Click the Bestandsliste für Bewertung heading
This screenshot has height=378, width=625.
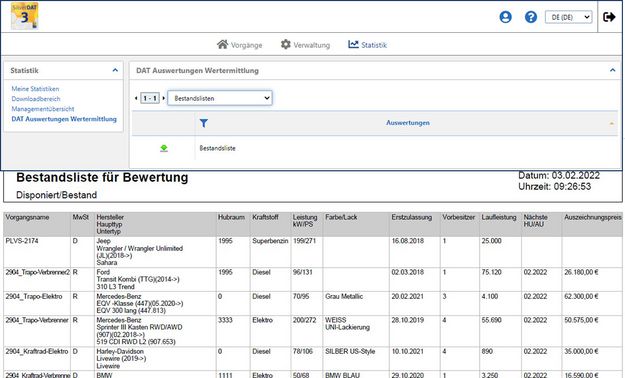[x=102, y=177]
